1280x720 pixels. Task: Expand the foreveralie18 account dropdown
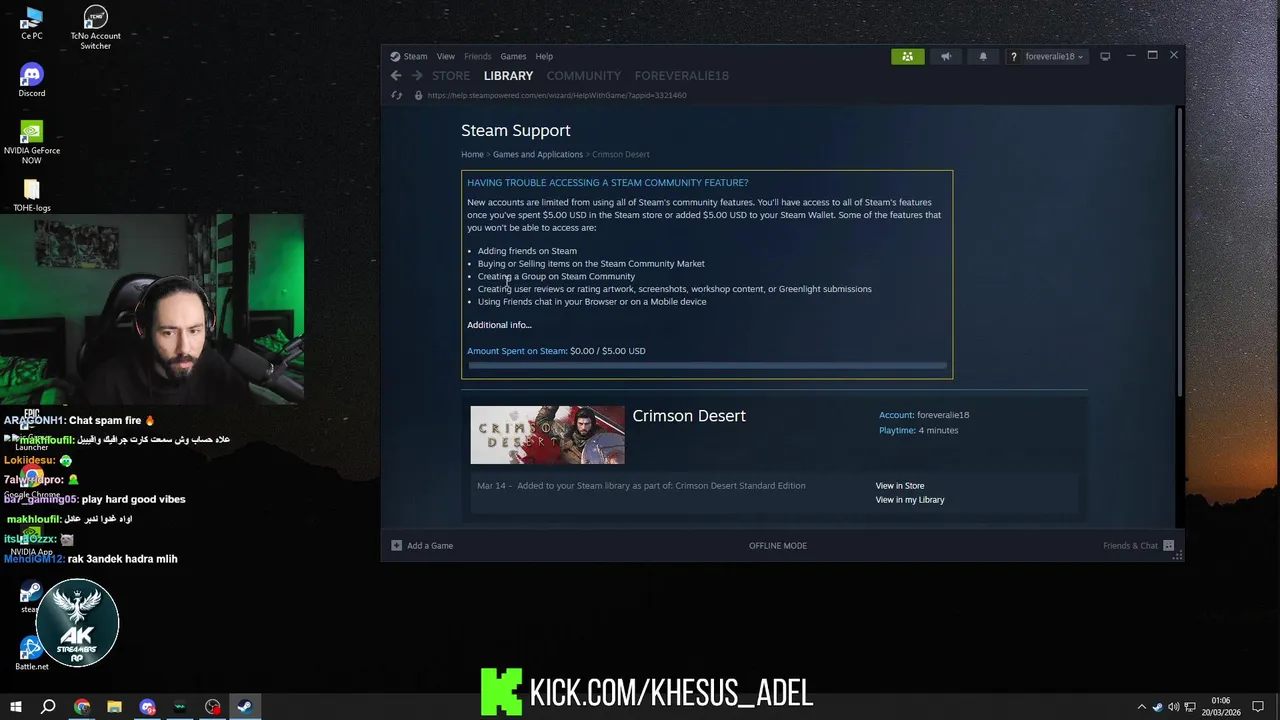[x=1054, y=56]
